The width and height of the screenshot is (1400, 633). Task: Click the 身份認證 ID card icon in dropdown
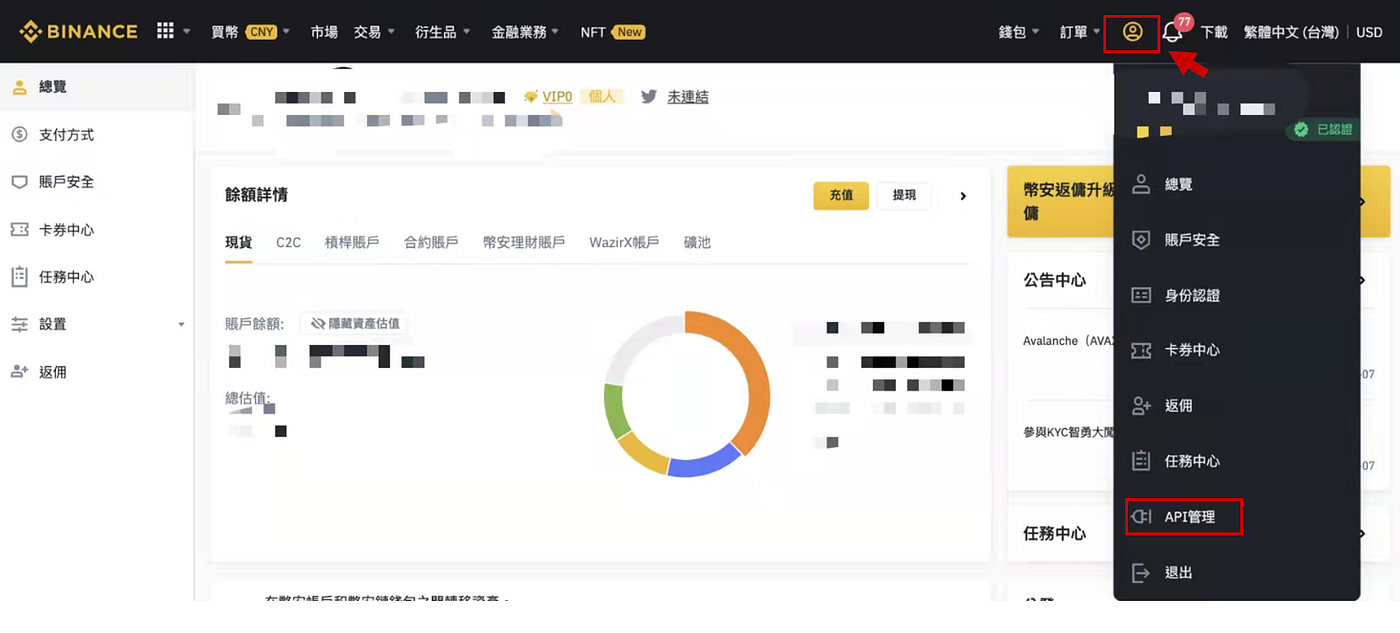(x=1141, y=295)
